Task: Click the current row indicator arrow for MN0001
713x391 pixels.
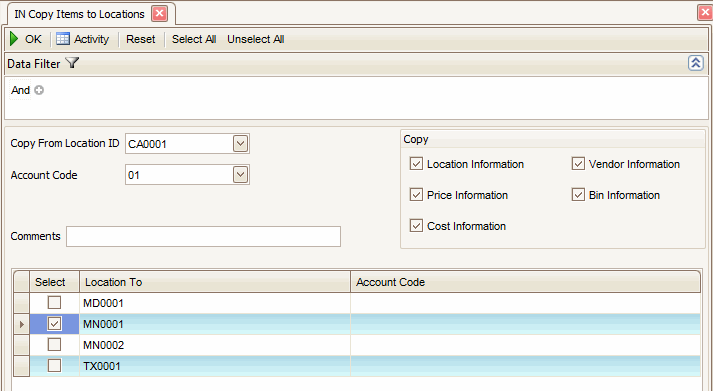Action: click(x=21, y=324)
